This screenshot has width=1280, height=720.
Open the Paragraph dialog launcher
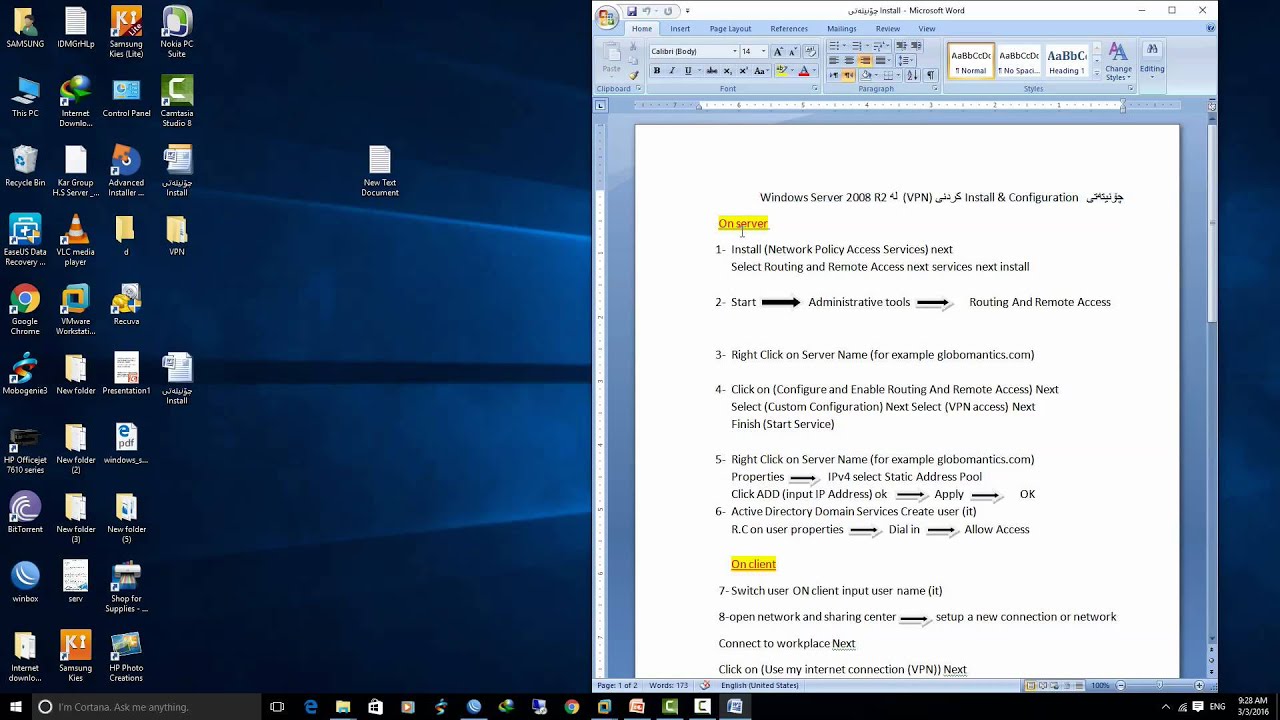tap(935, 88)
